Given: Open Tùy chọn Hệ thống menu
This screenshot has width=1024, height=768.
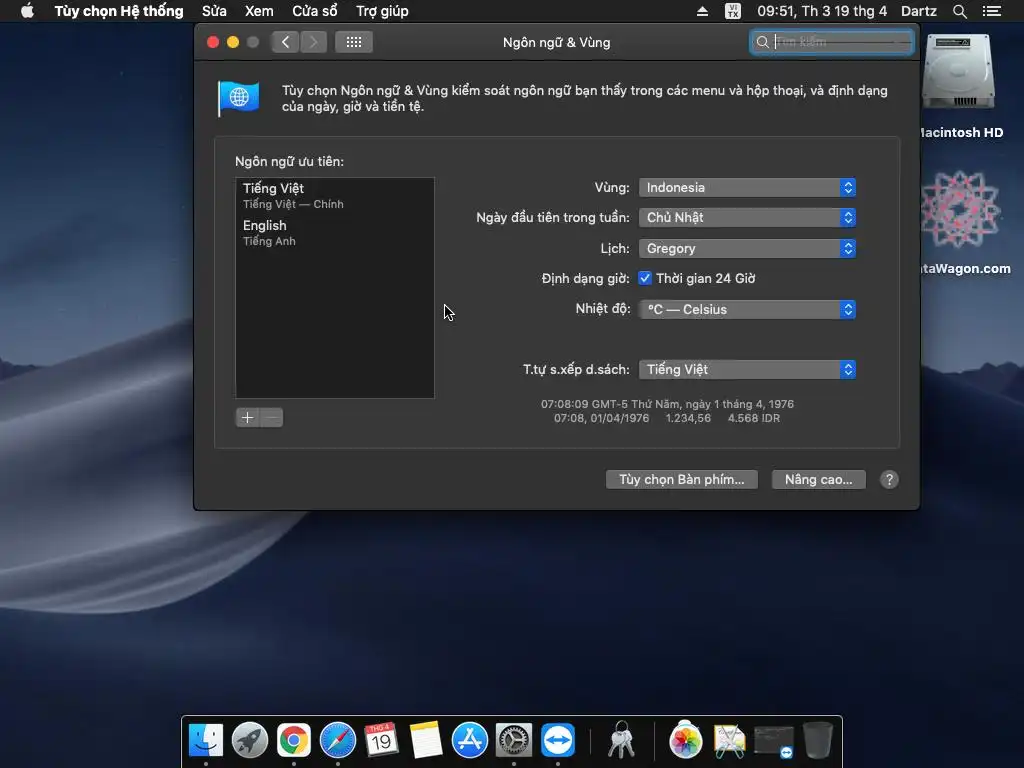Looking at the screenshot, I should click(x=119, y=11).
